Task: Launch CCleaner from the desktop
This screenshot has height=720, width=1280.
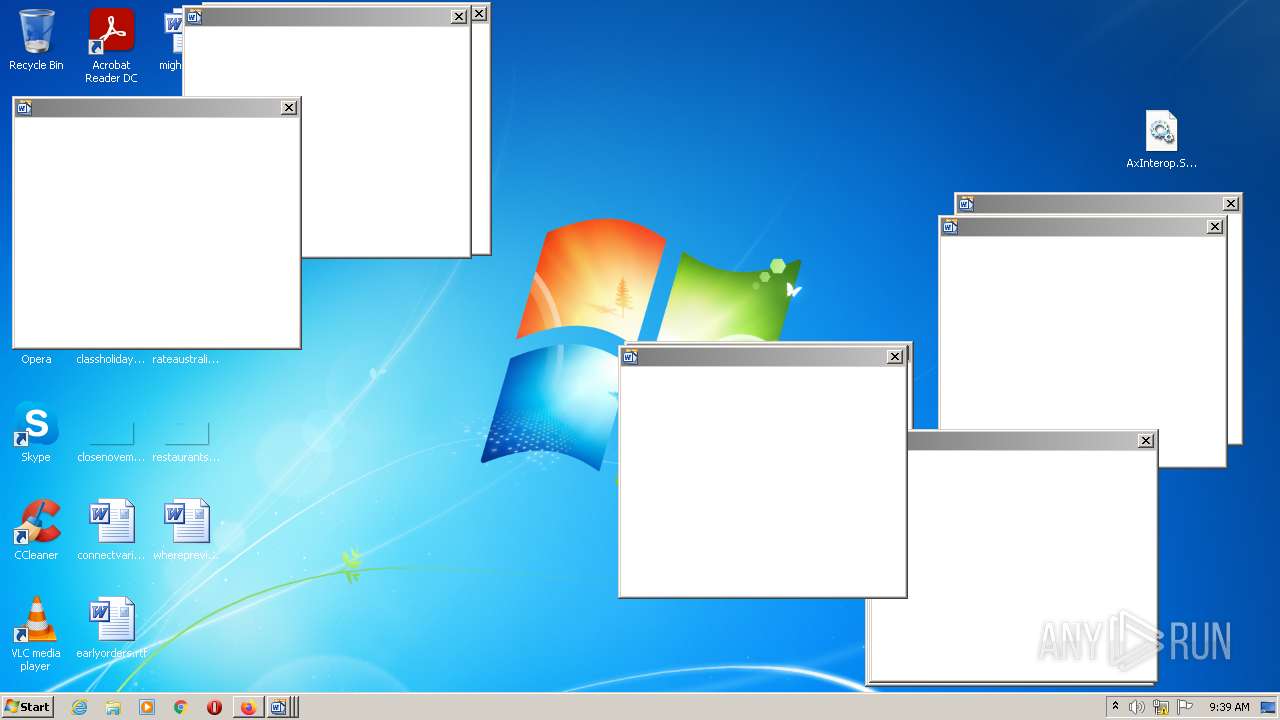Action: [36, 530]
